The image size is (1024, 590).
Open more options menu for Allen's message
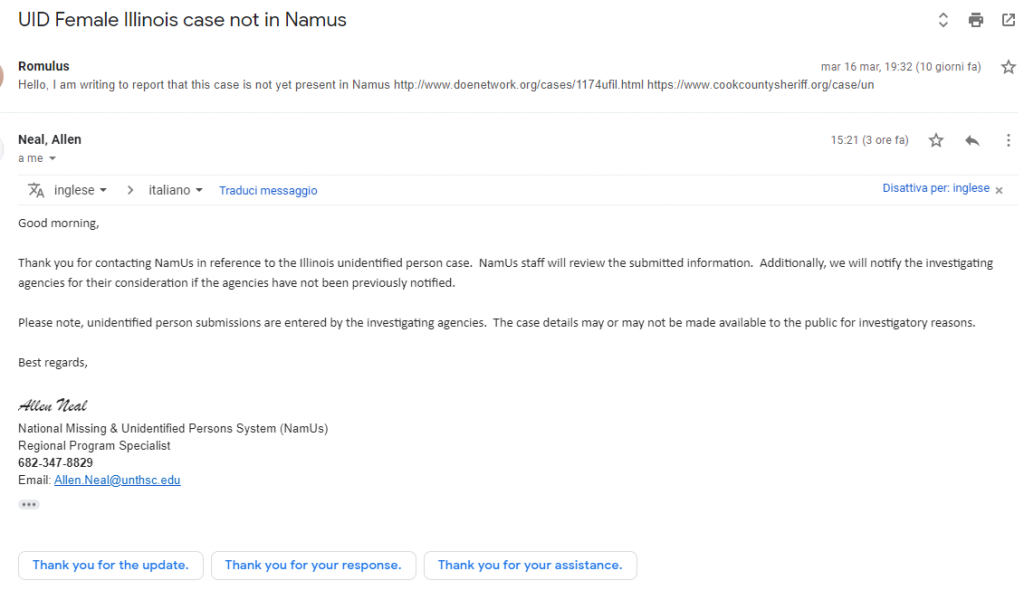(1008, 141)
